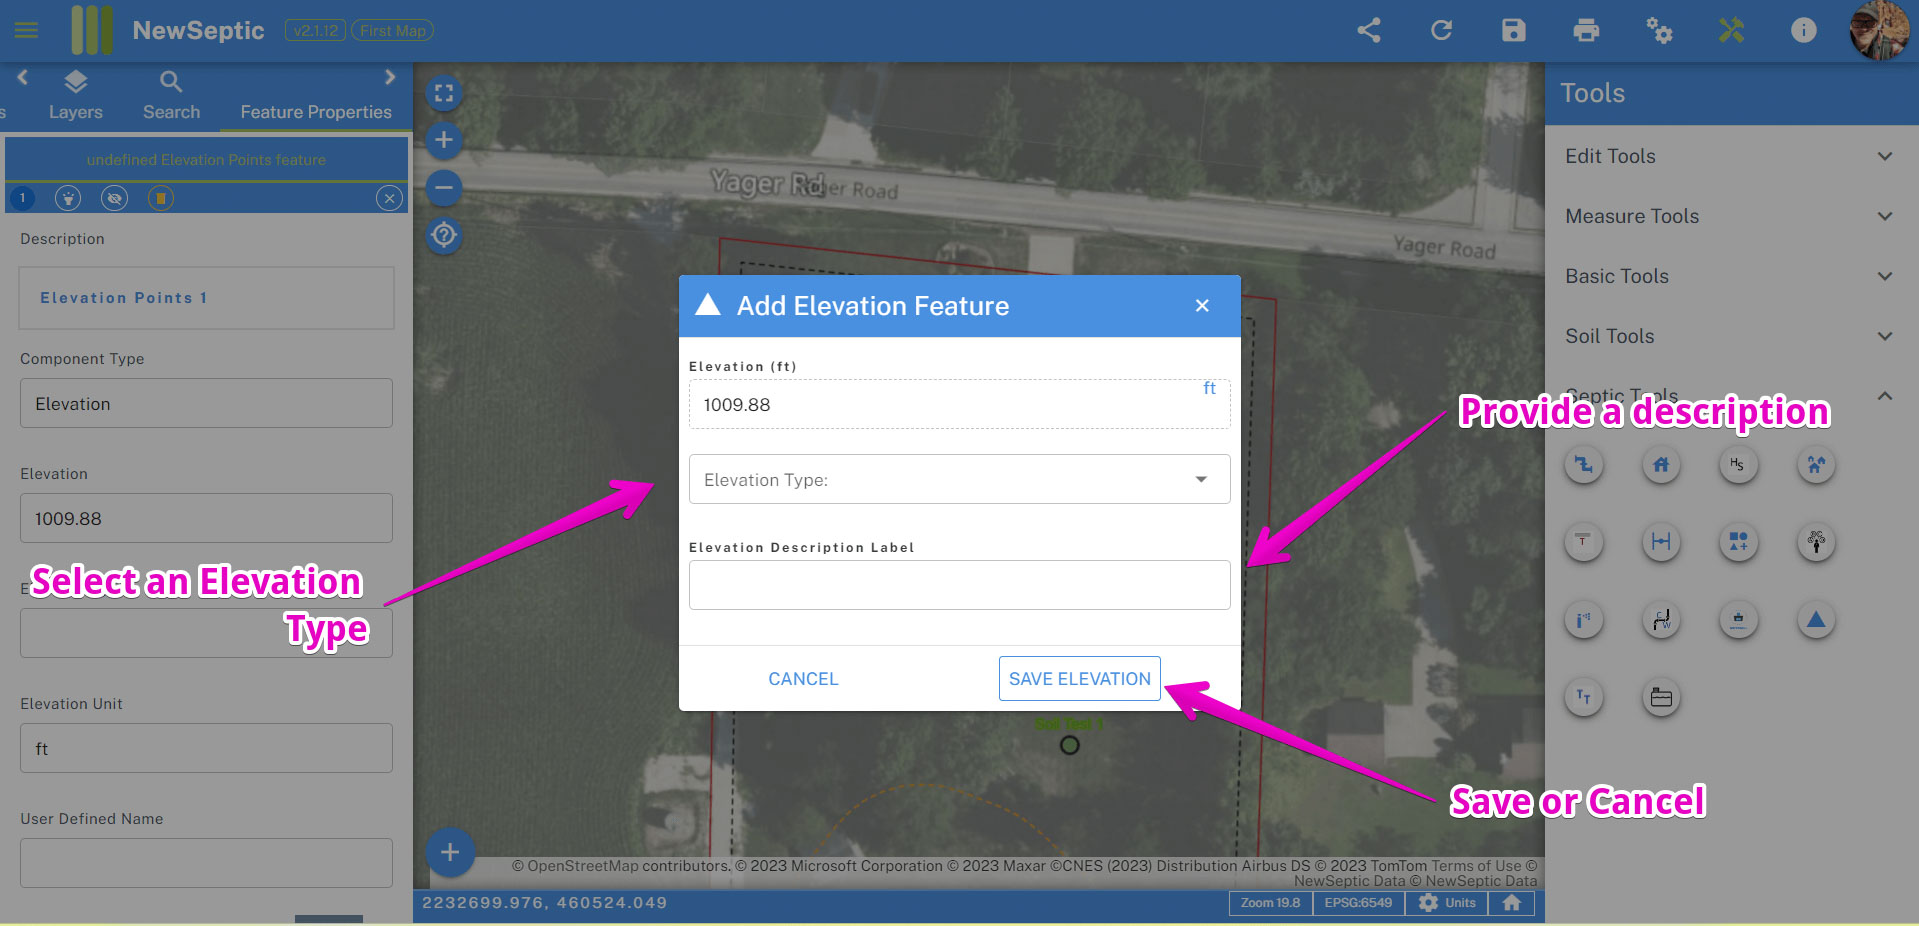Viewport: 1919px width, 926px height.
Task: Select the septic tank tool
Action: [1661, 697]
